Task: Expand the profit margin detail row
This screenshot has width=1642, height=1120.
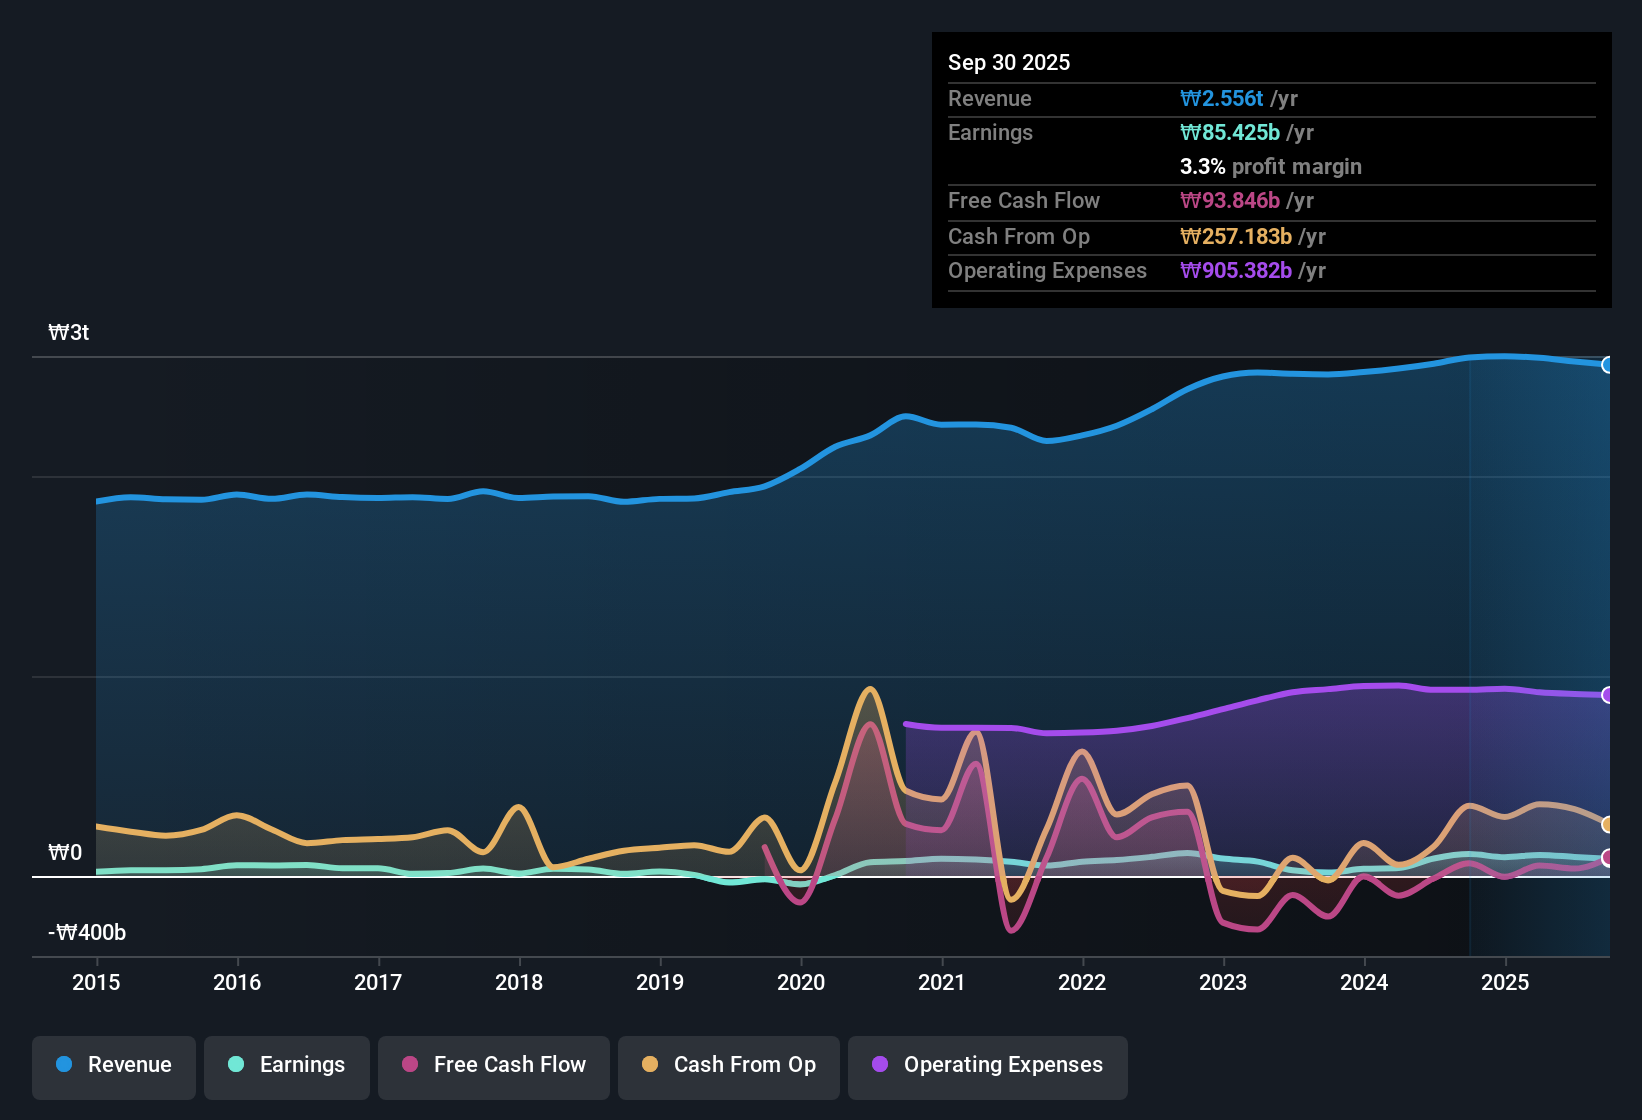Action: (x=1270, y=167)
